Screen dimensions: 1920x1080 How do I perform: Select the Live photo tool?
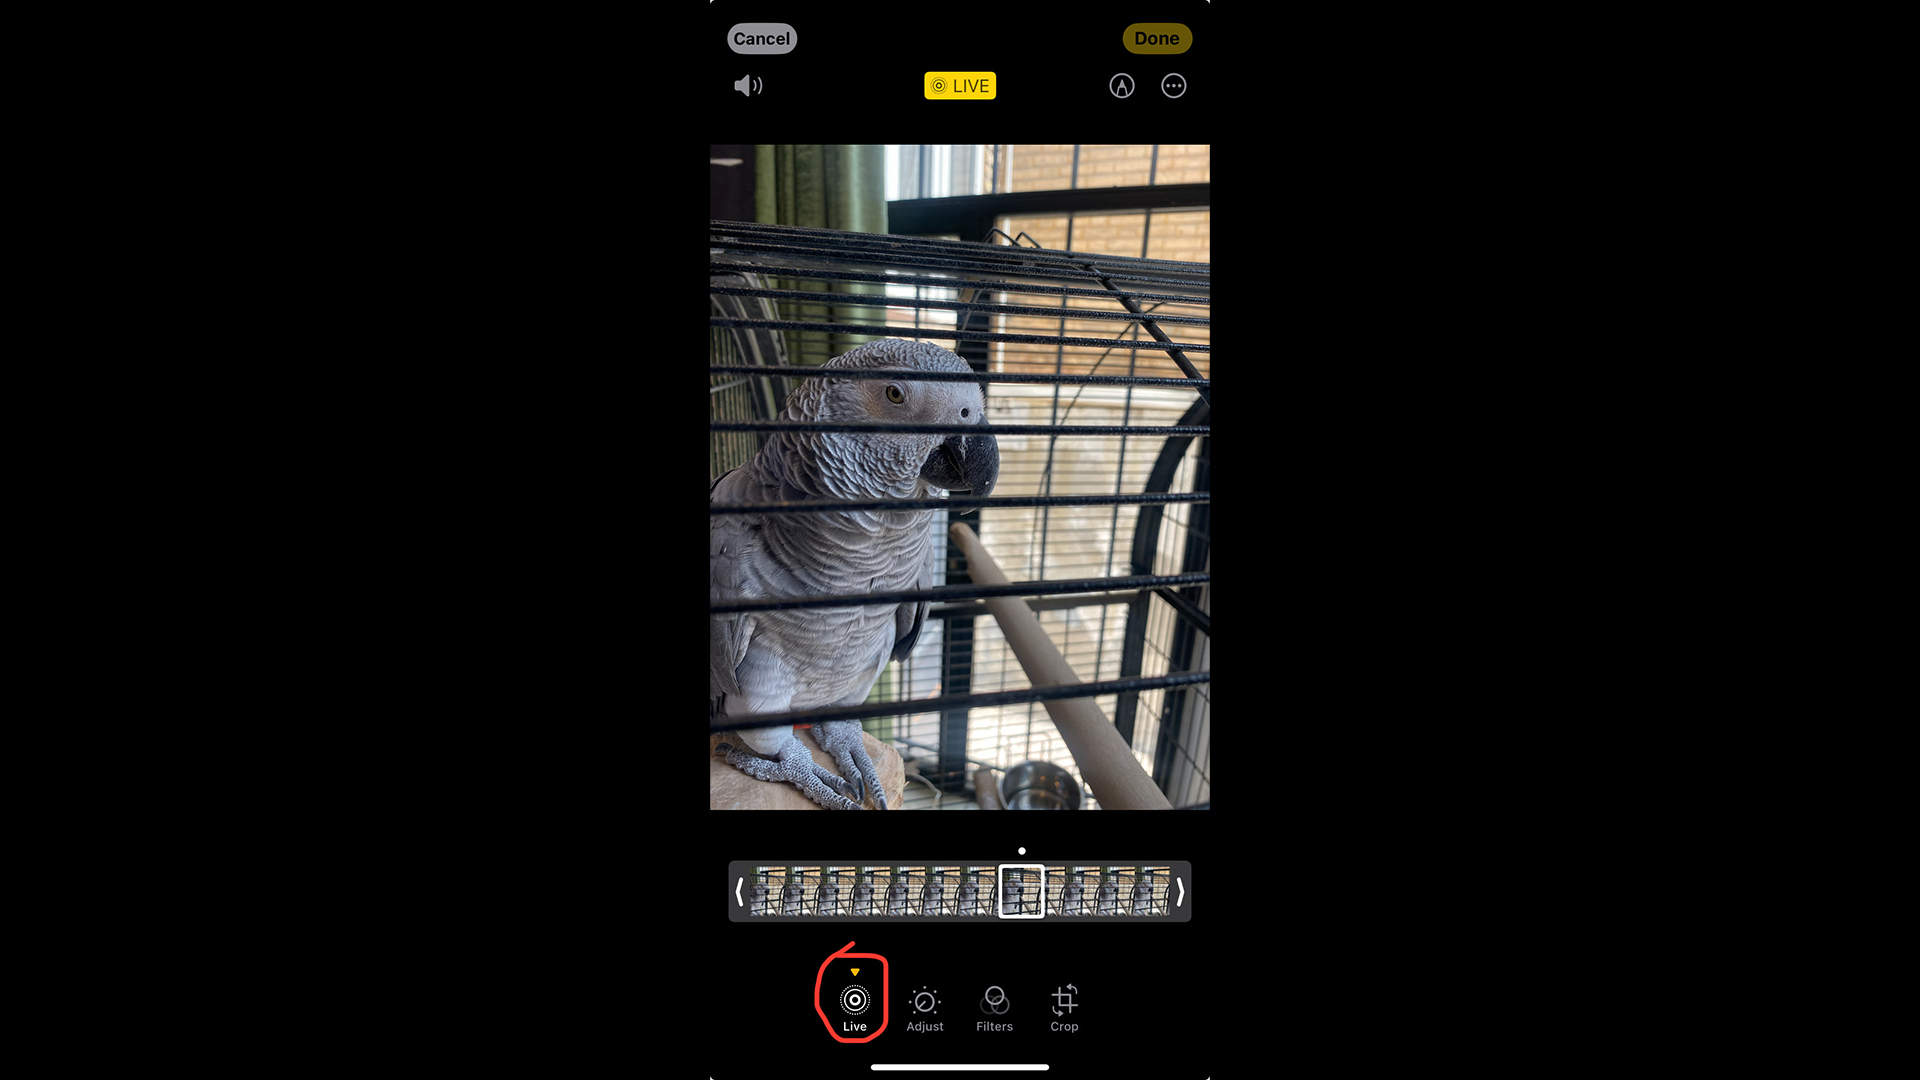855,1000
